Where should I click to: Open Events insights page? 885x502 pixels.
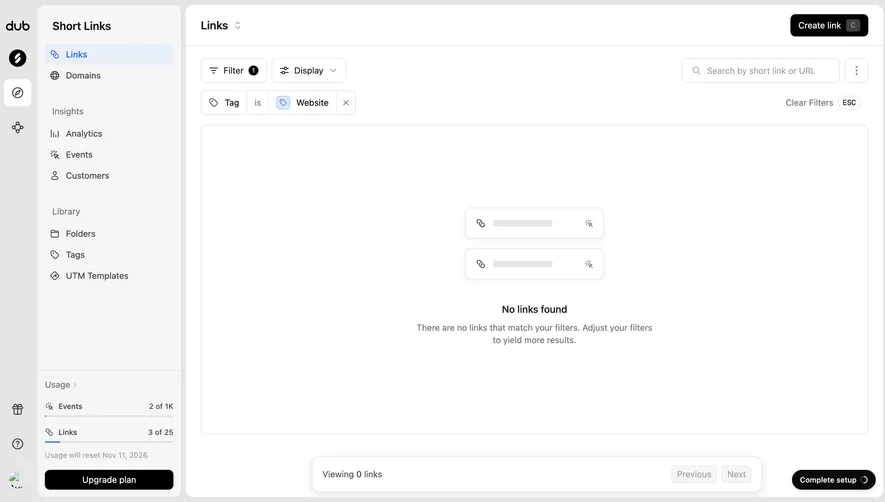tap(109, 155)
